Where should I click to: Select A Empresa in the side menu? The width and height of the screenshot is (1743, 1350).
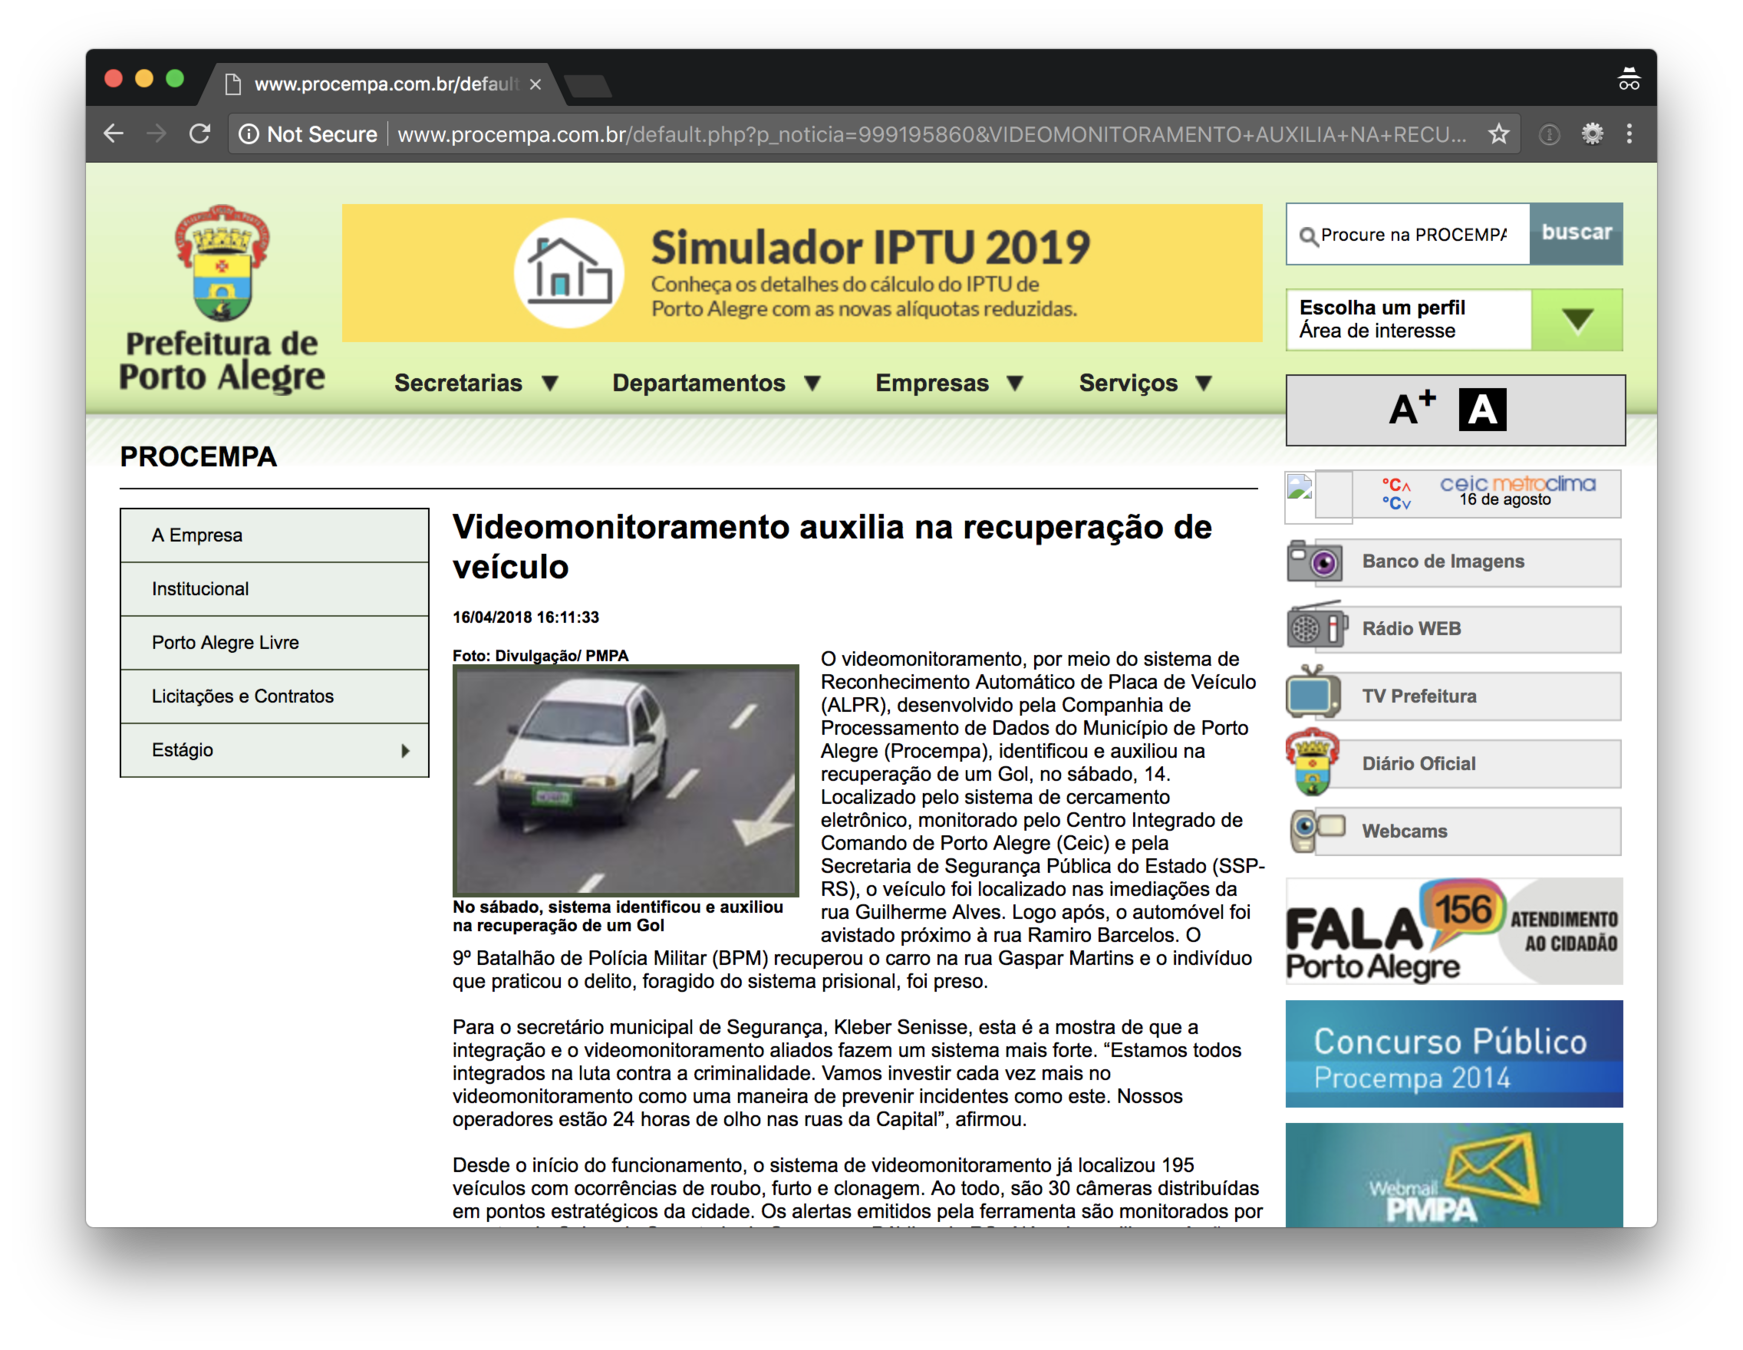pos(275,535)
